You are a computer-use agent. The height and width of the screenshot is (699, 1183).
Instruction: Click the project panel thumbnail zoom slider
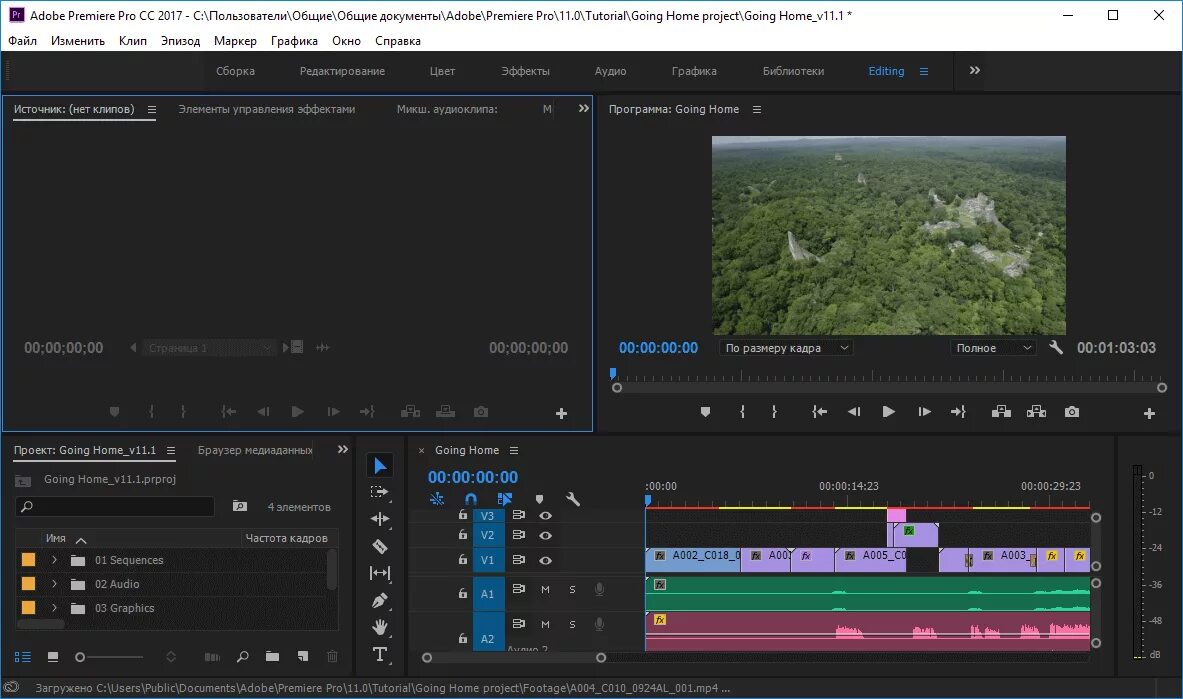point(81,657)
